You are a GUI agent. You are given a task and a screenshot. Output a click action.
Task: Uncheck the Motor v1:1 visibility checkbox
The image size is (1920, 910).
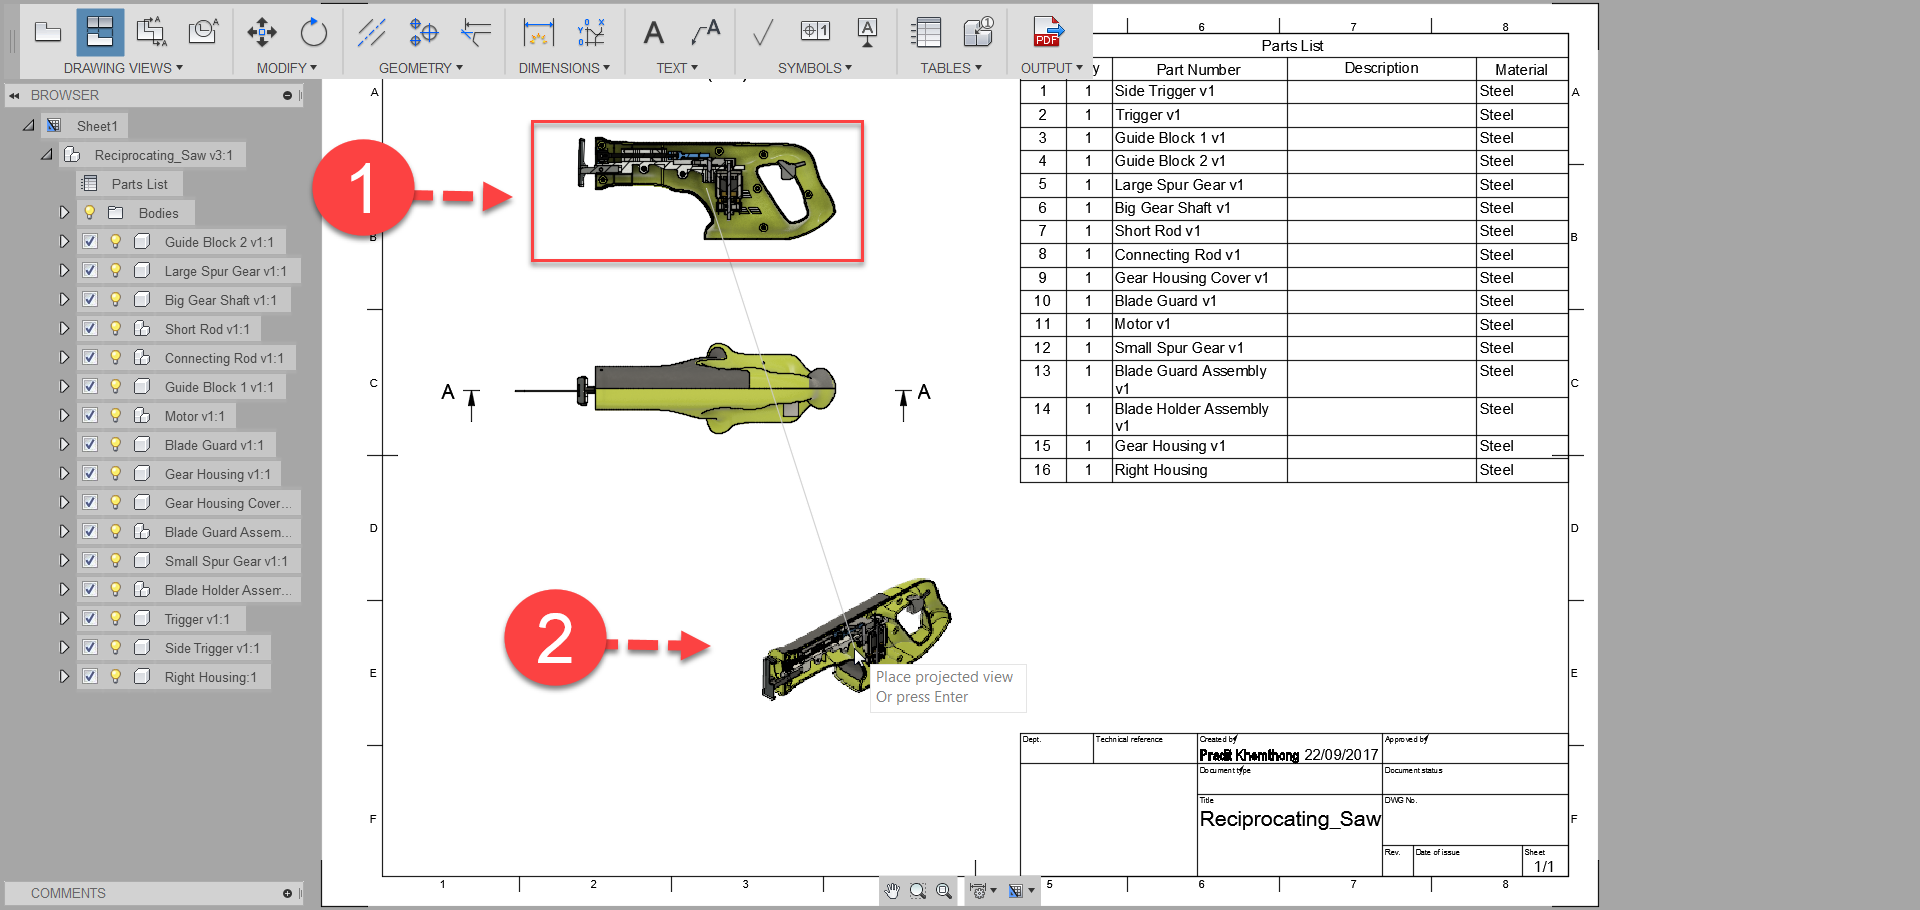tap(89, 415)
